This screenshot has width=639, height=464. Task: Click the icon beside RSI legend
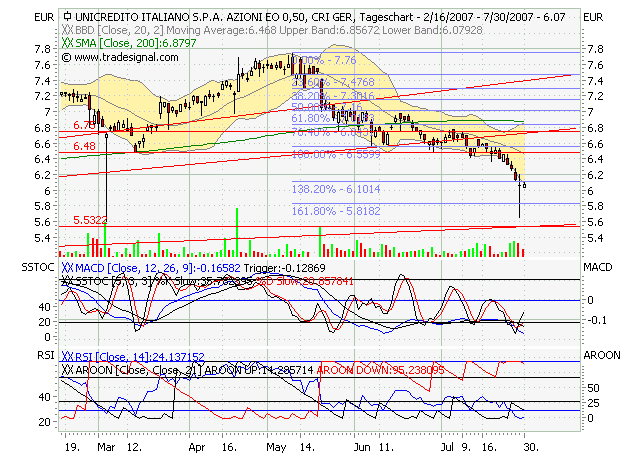pyautogui.click(x=67, y=356)
